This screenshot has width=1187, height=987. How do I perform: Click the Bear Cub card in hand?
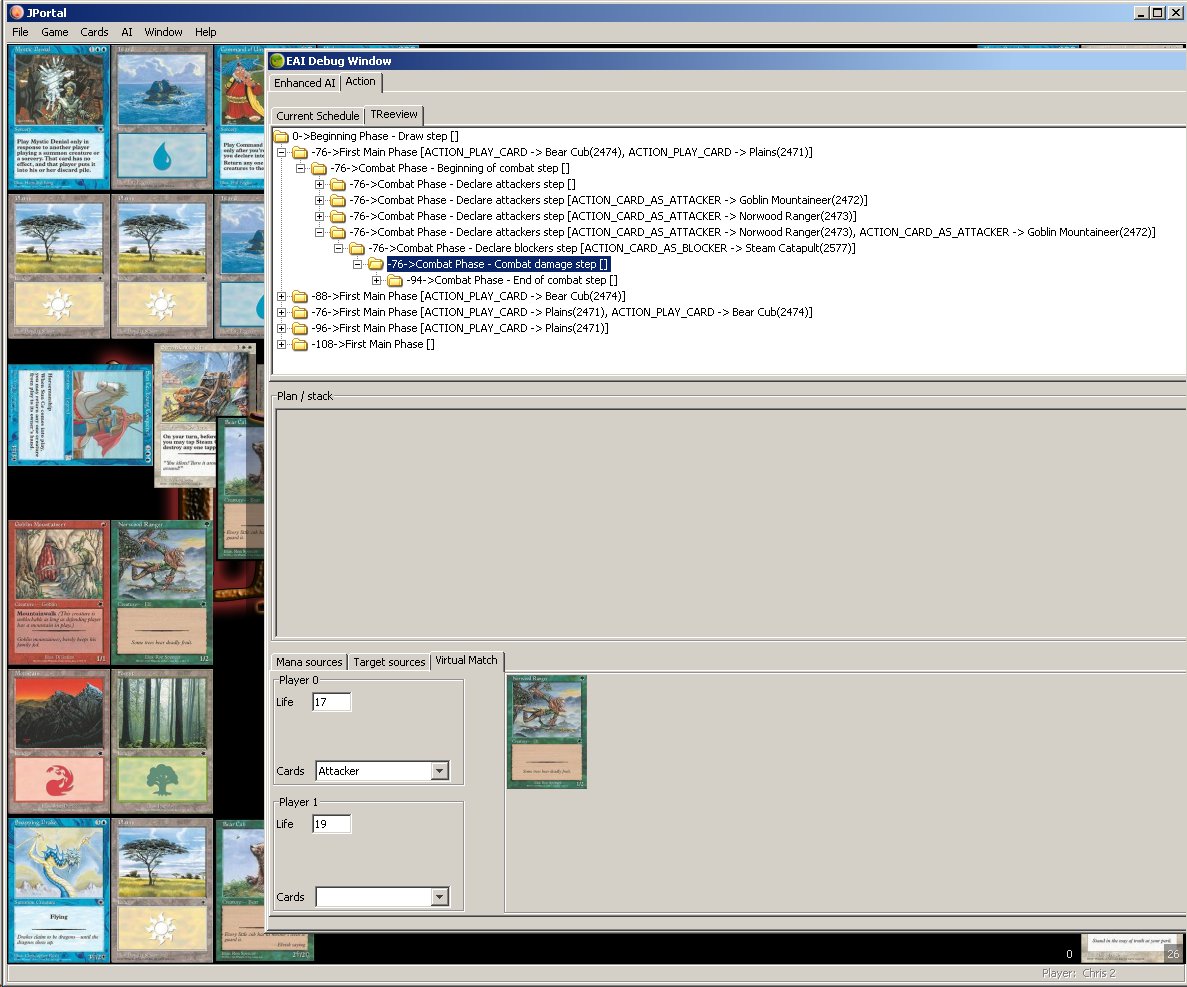point(241,890)
